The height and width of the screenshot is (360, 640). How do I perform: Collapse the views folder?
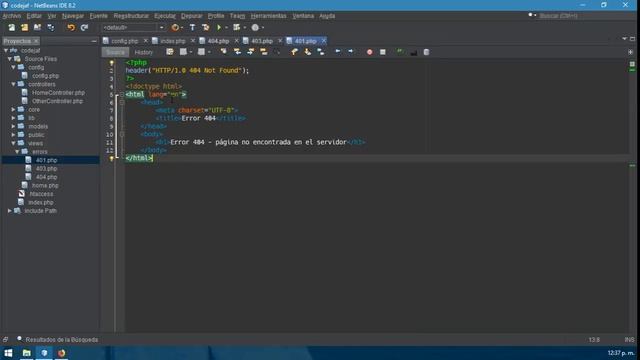point(13,143)
